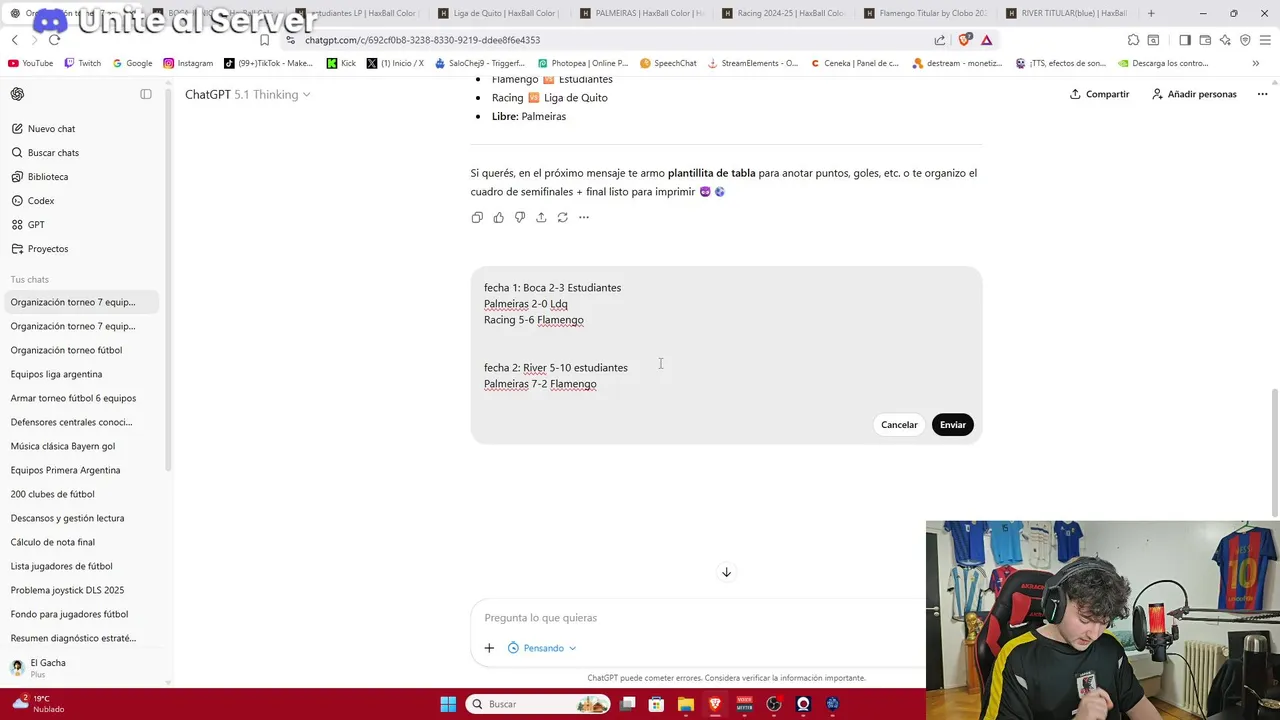Open chat 200 clubes de fútbol
This screenshot has width=1280, height=720.
(x=84, y=494)
